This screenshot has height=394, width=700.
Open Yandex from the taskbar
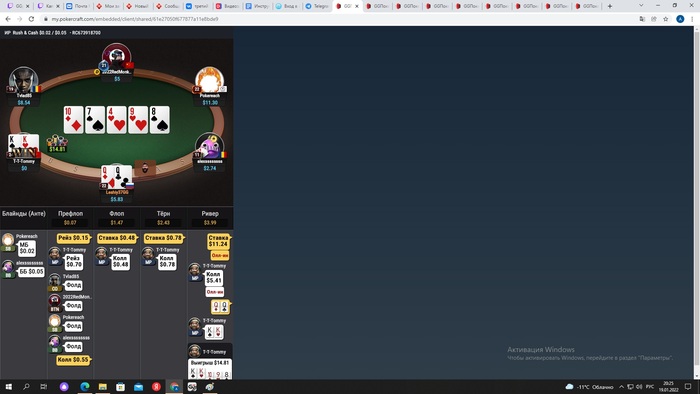[156, 386]
